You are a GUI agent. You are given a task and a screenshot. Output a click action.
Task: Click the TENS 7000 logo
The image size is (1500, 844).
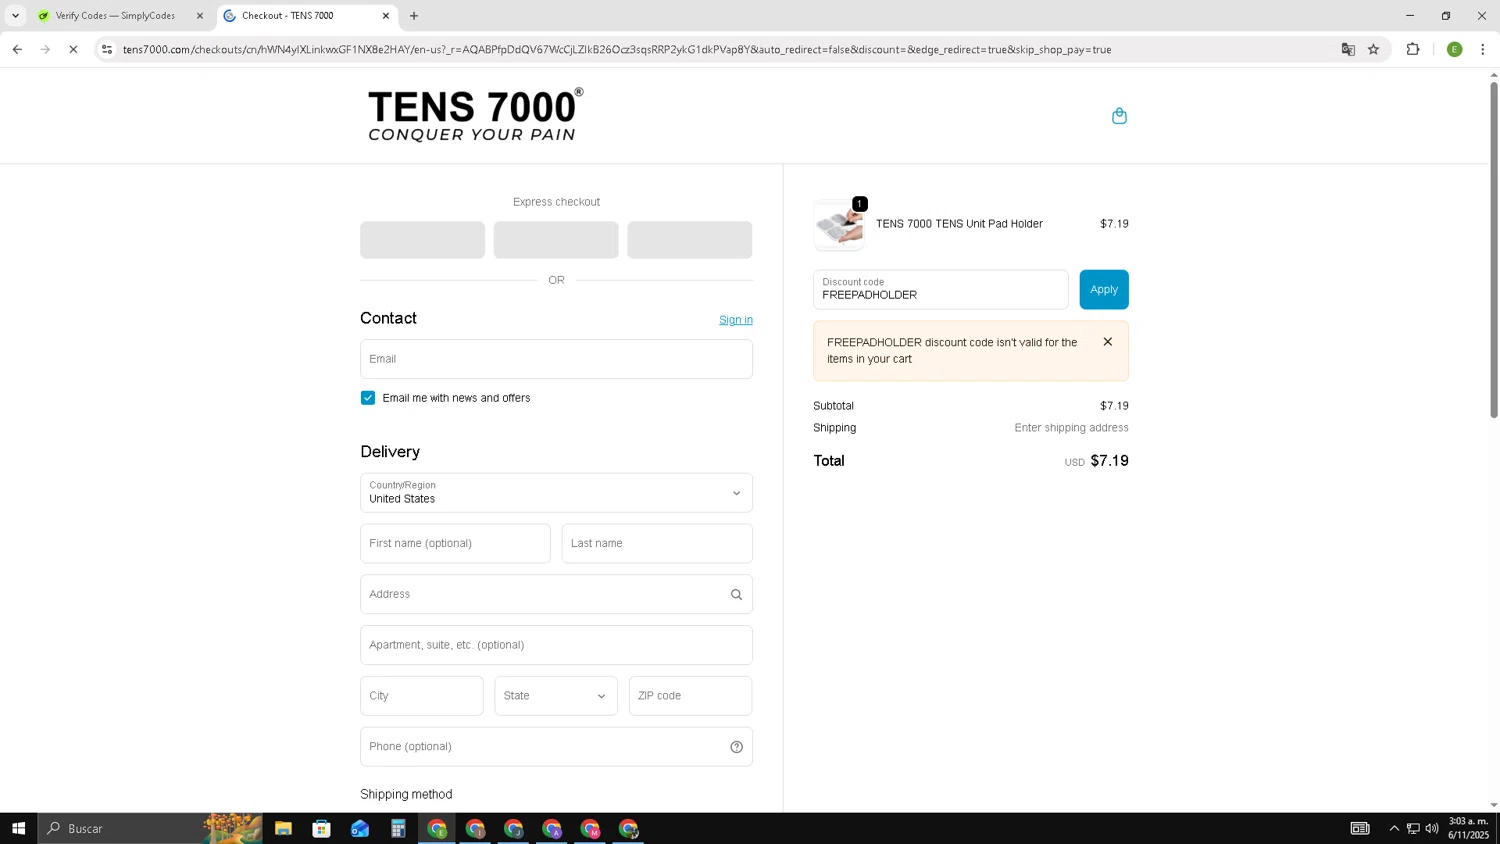pyautogui.click(x=475, y=115)
